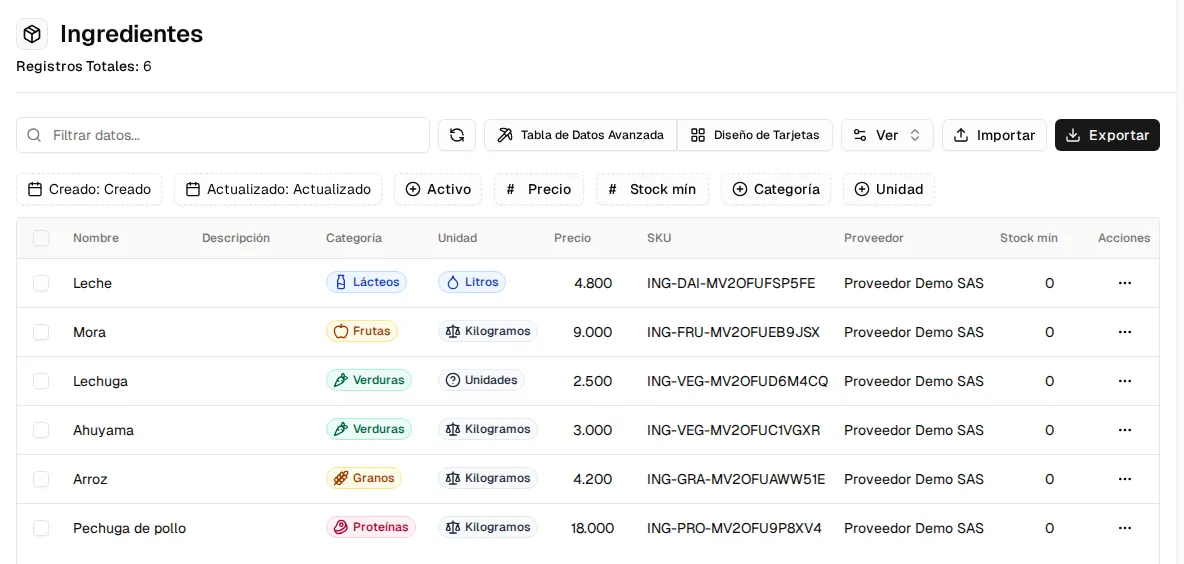Click the Ahuyama name cell
Screen dimensions: 1184x564
click(103, 430)
